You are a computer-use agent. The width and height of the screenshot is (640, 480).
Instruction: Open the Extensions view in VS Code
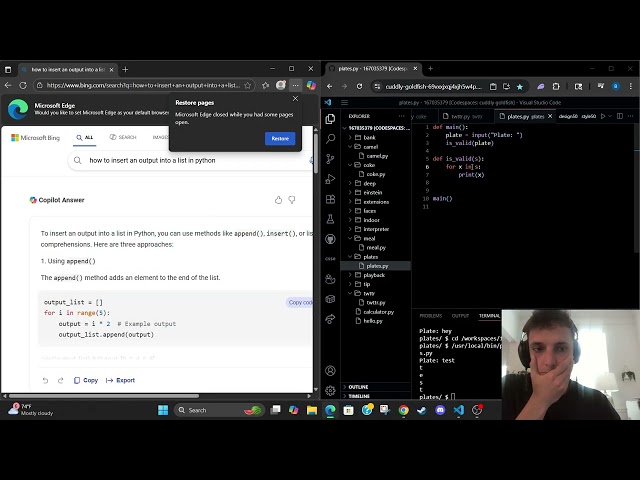(x=330, y=199)
